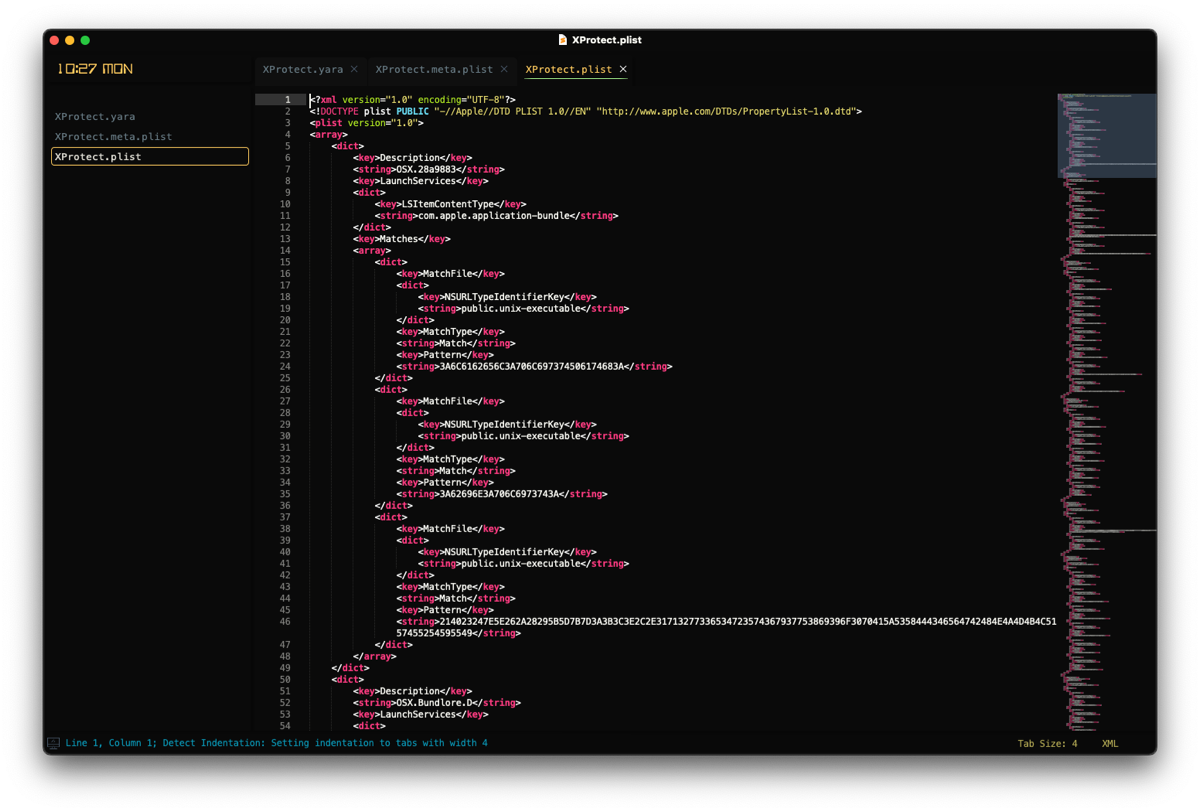Click the Matches key on line 13
The width and height of the screenshot is (1200, 812).
point(401,239)
